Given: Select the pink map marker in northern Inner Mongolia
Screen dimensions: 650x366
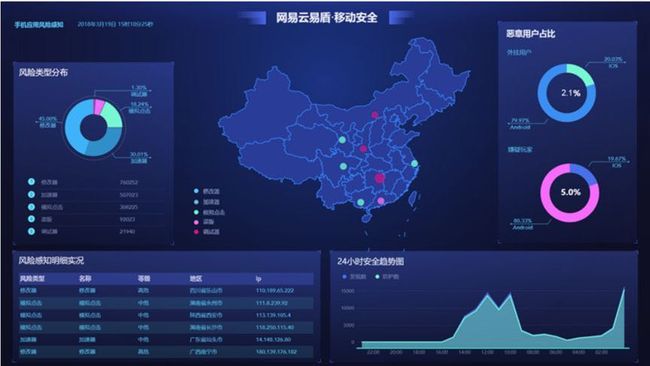Looking at the screenshot, I should pos(375,115).
